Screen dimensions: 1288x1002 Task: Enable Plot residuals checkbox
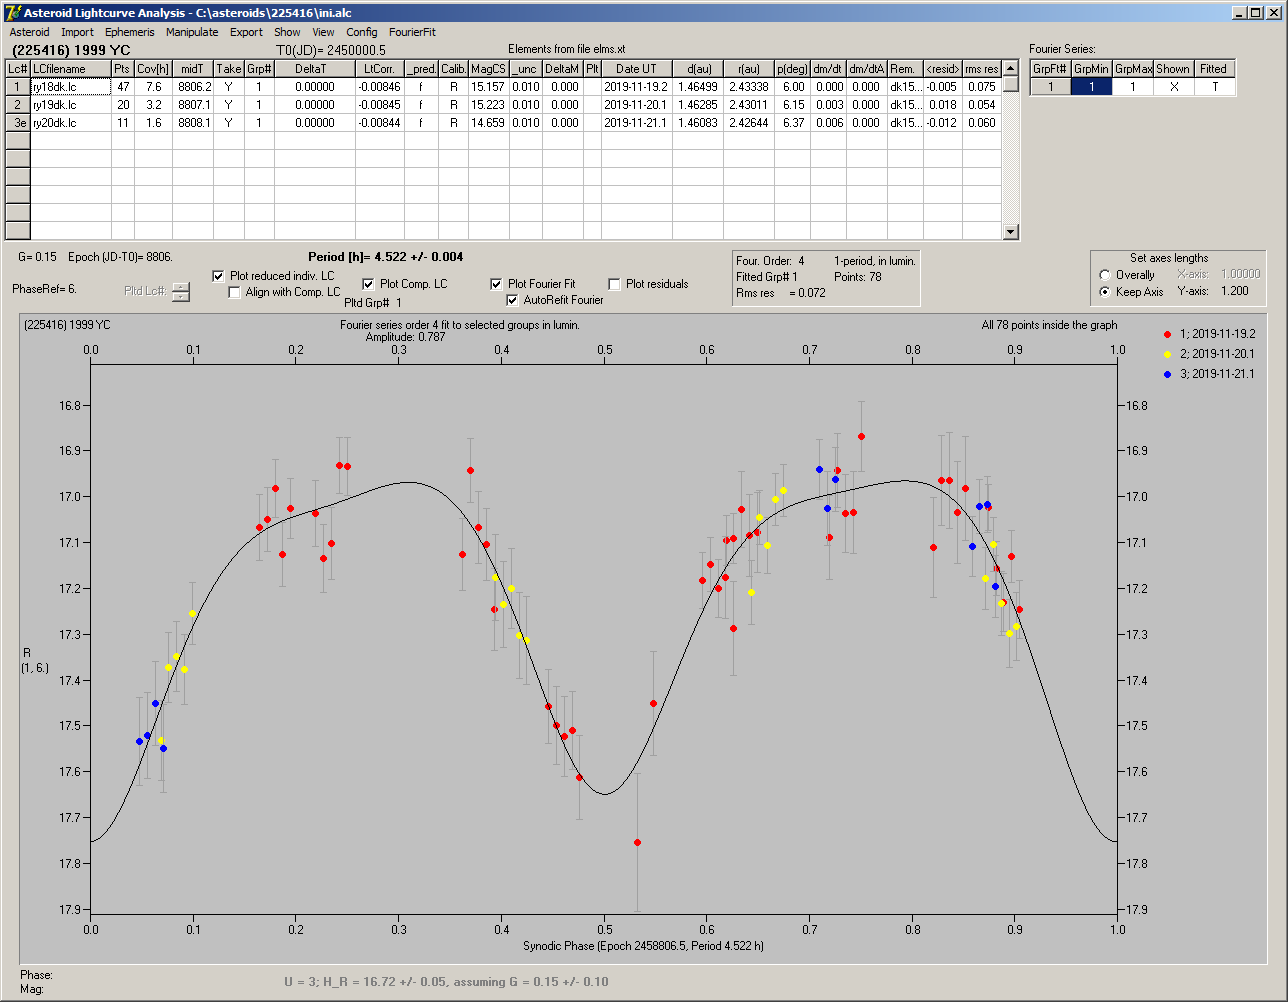[x=614, y=284]
